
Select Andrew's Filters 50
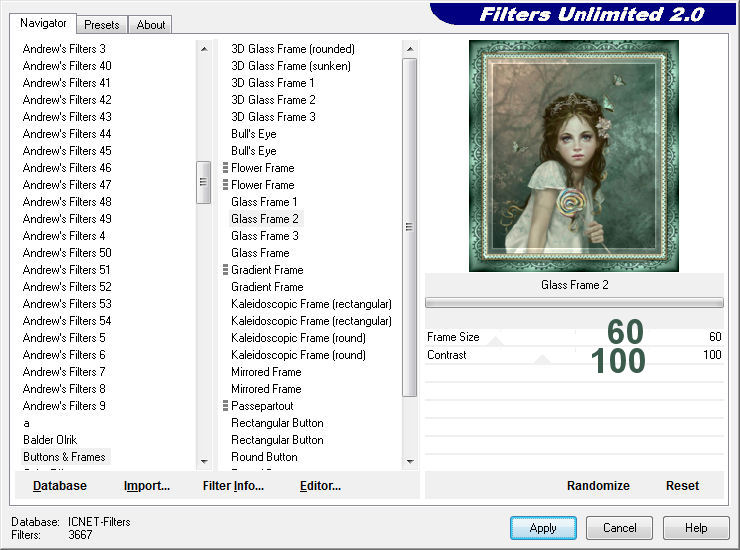[x=67, y=253]
